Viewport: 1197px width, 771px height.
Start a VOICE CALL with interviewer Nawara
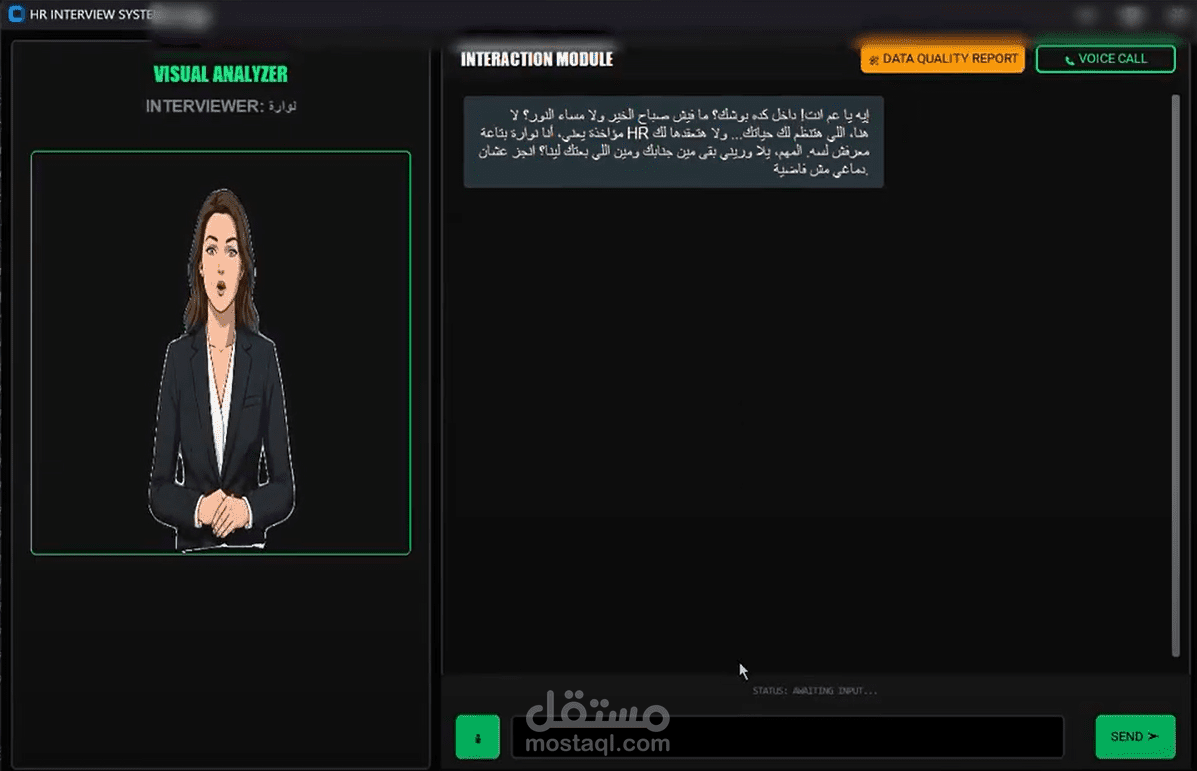[x=1105, y=59]
